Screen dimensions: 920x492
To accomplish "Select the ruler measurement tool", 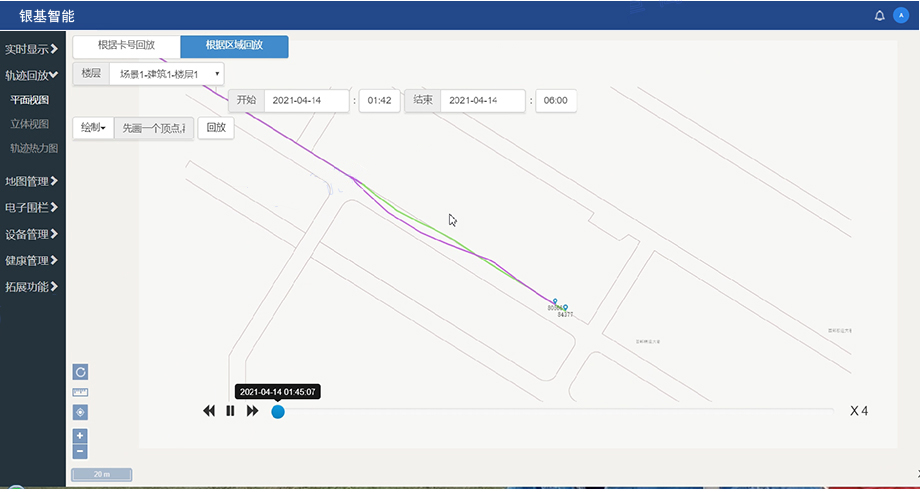I will (x=81, y=392).
